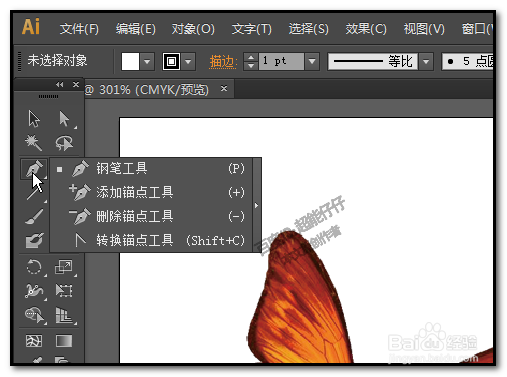The image size is (507, 377).
Task: Choose 钢笔工具 (P) from the flyout
Action: (151, 169)
